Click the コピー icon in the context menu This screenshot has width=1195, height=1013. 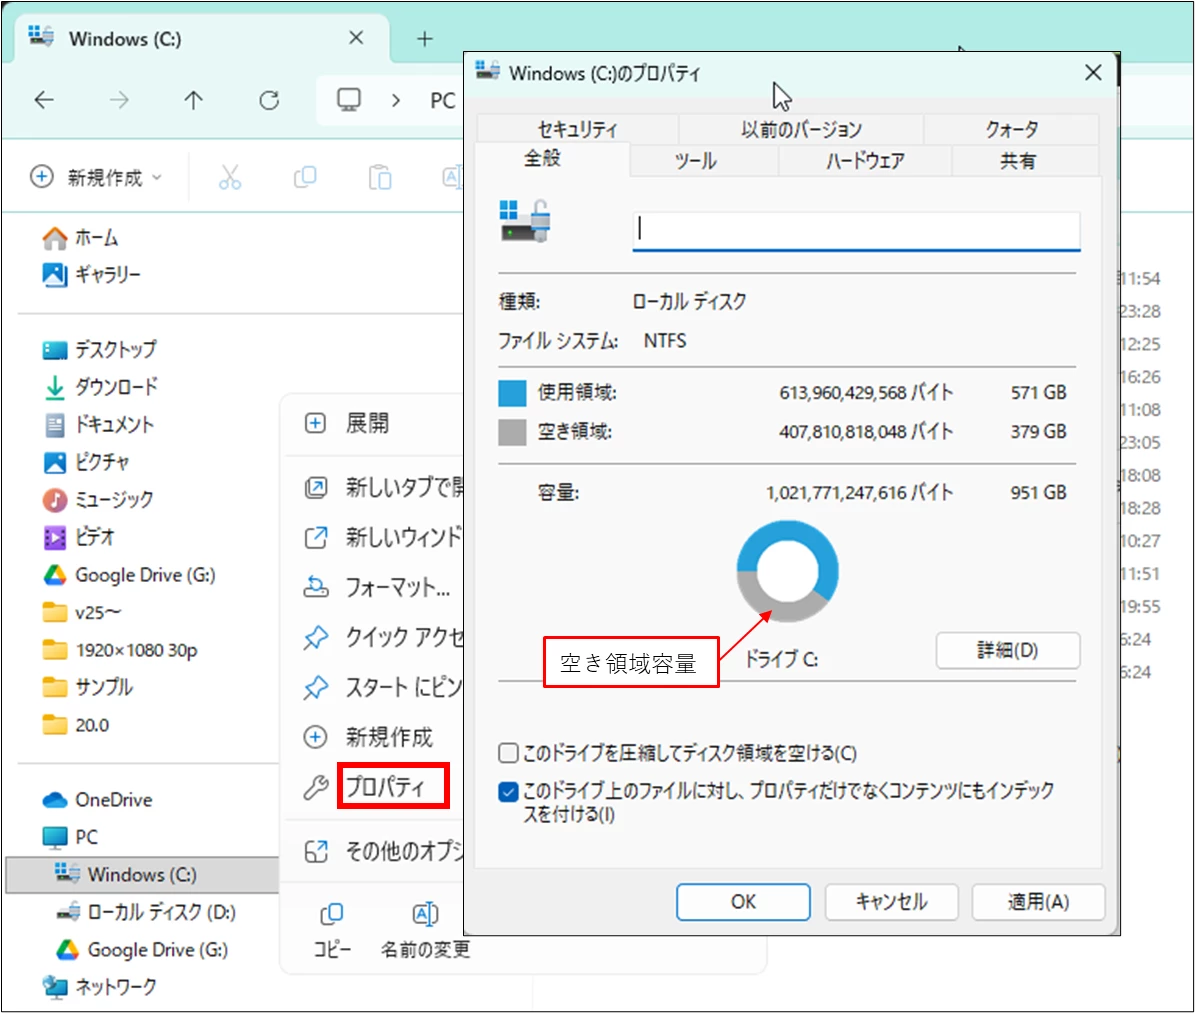tap(332, 914)
